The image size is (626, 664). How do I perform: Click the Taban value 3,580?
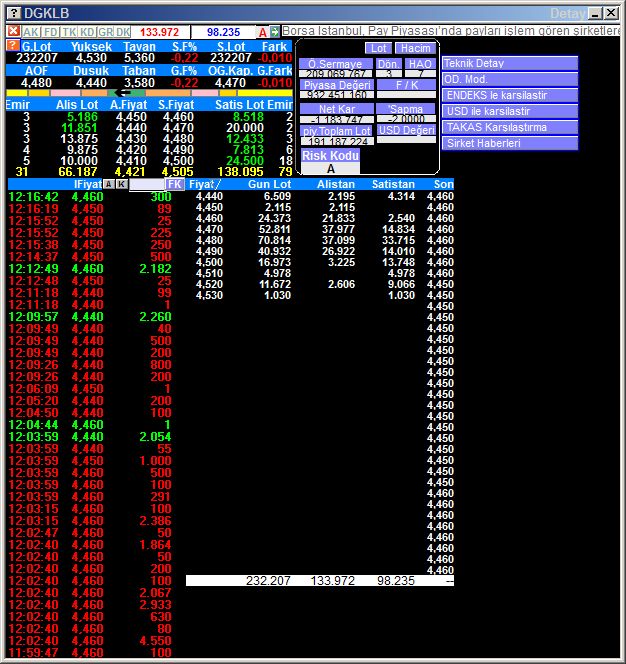(x=139, y=83)
